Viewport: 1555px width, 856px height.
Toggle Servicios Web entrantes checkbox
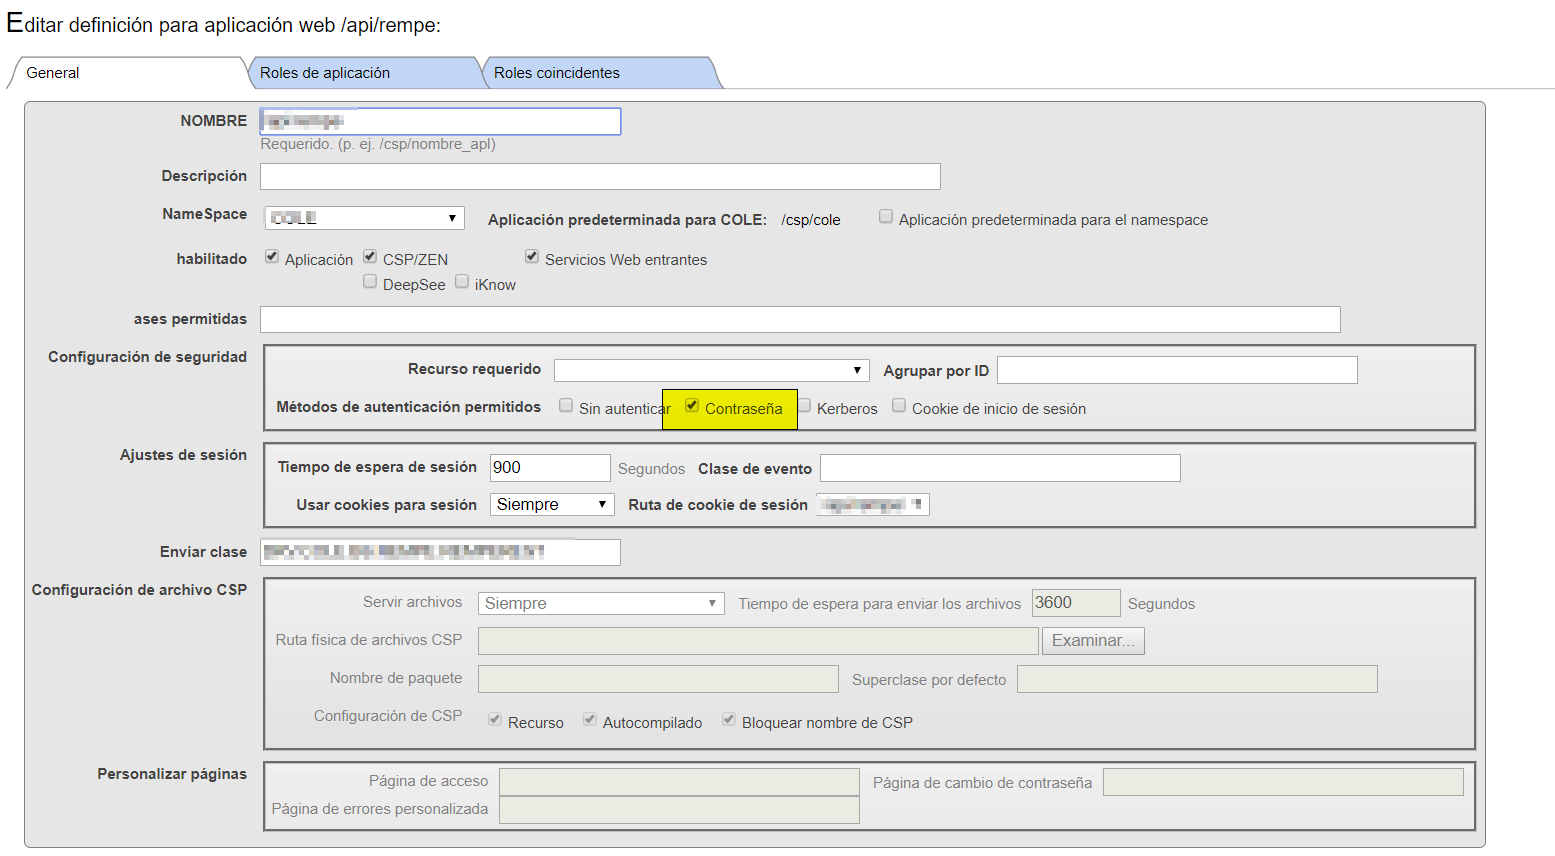pos(532,257)
